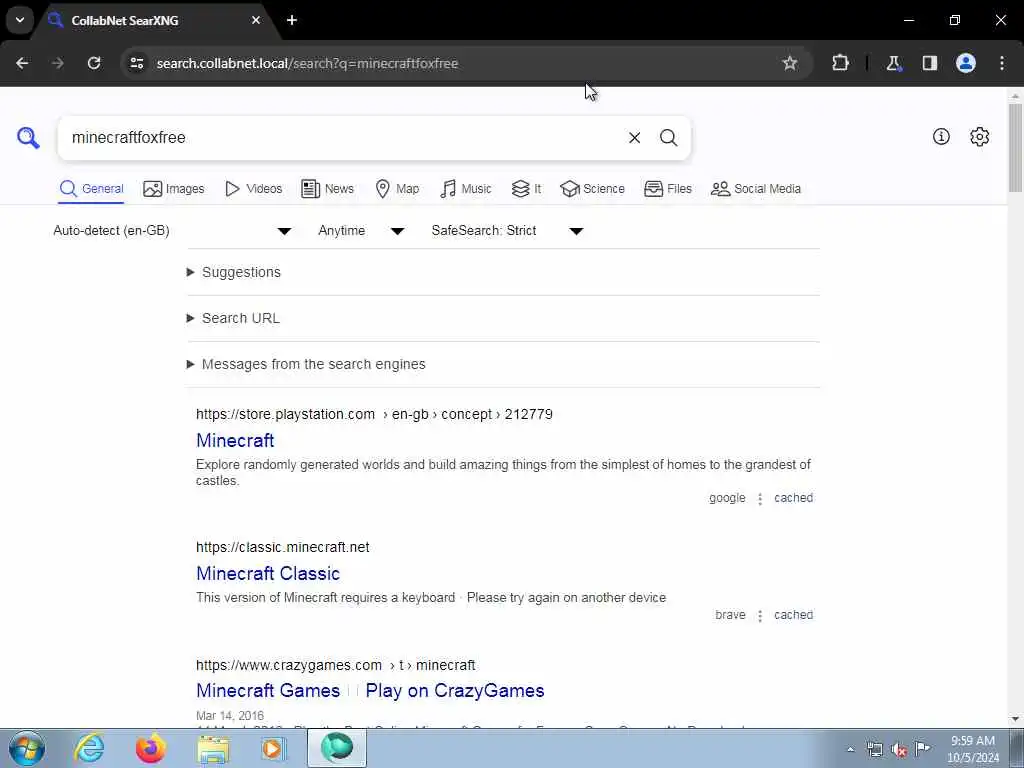
Task: Open the Anytime time range dropdown
Action: point(361,231)
